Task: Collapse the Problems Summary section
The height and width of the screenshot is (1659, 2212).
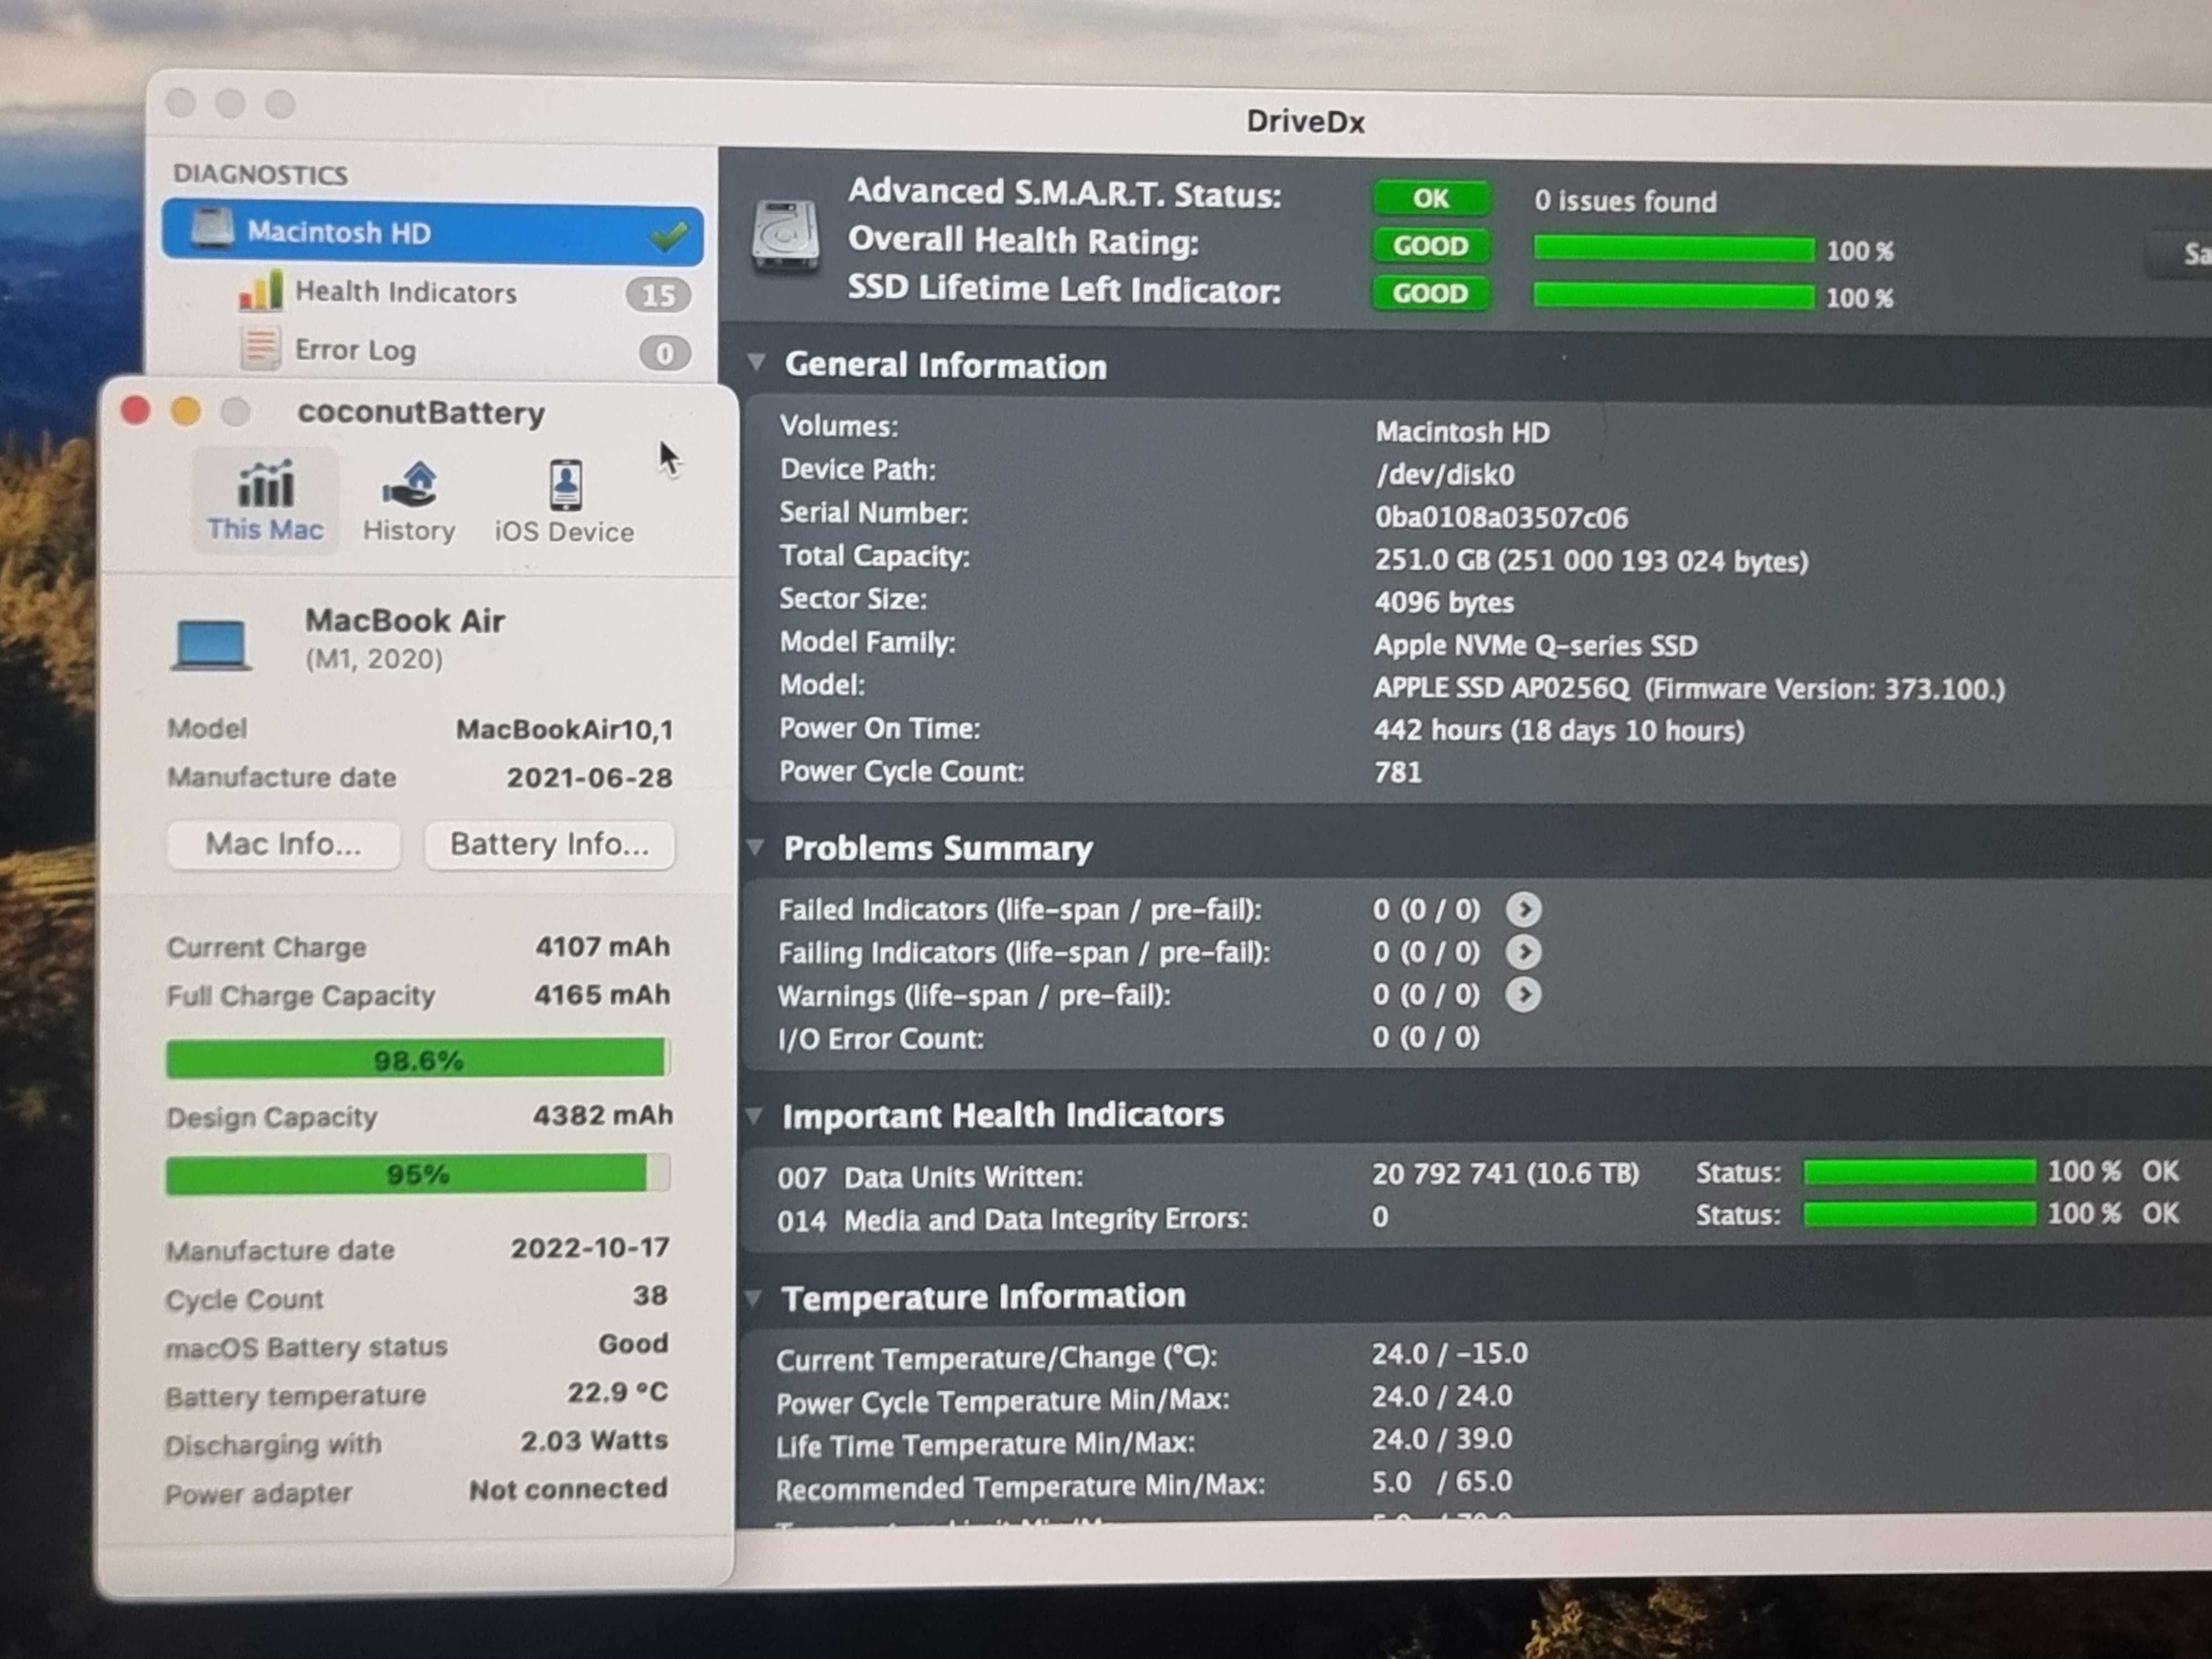Action: click(756, 848)
